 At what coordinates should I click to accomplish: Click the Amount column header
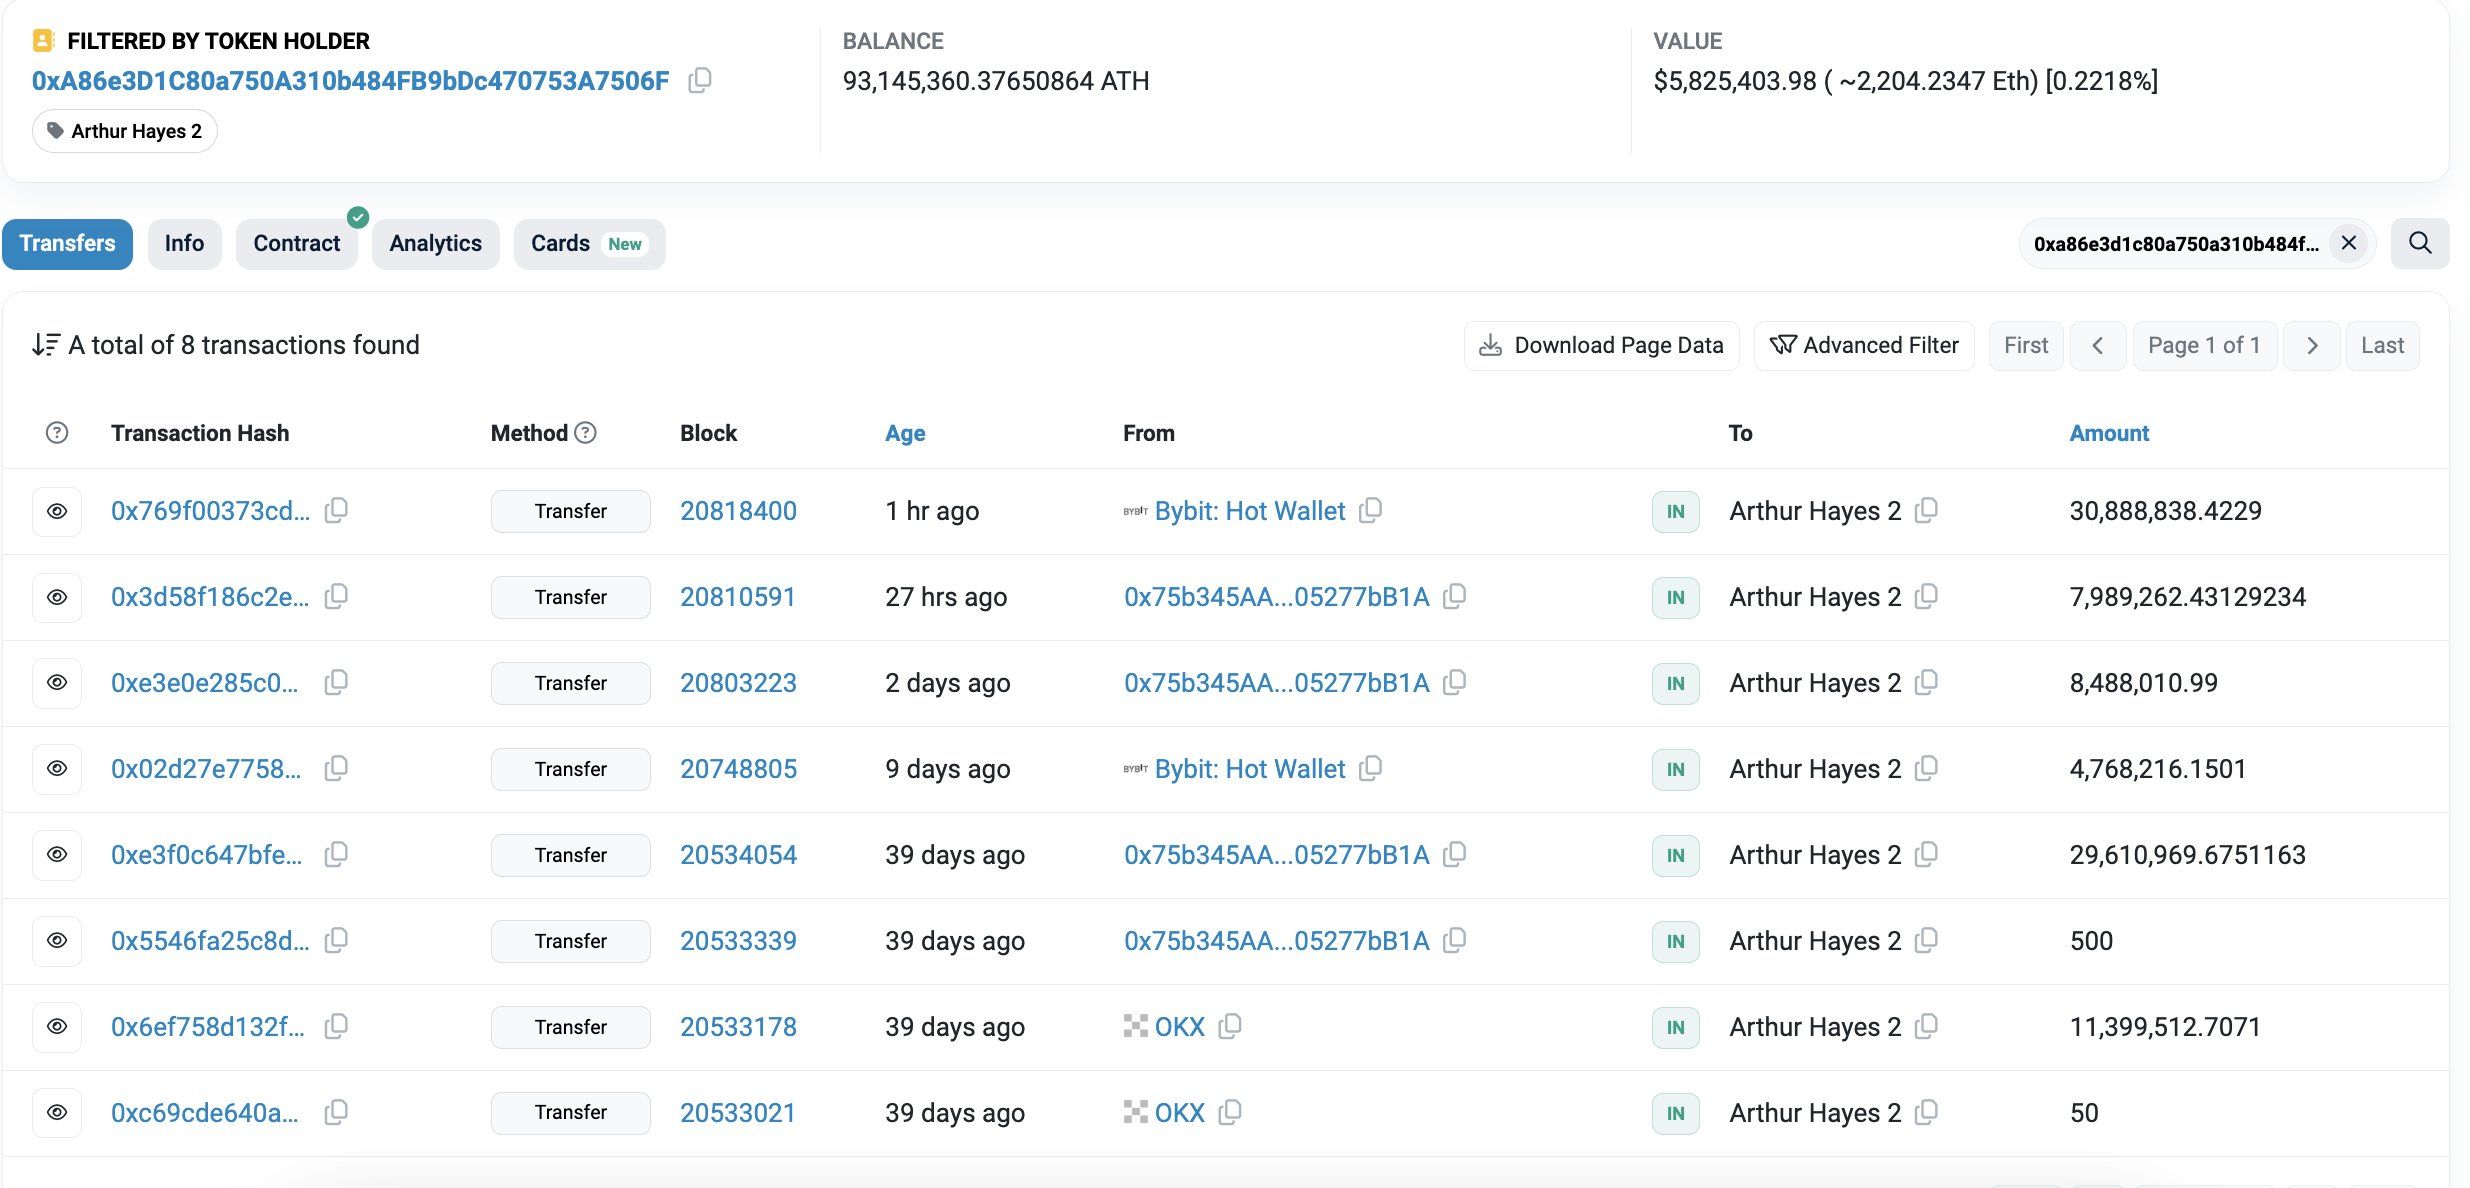click(2109, 433)
